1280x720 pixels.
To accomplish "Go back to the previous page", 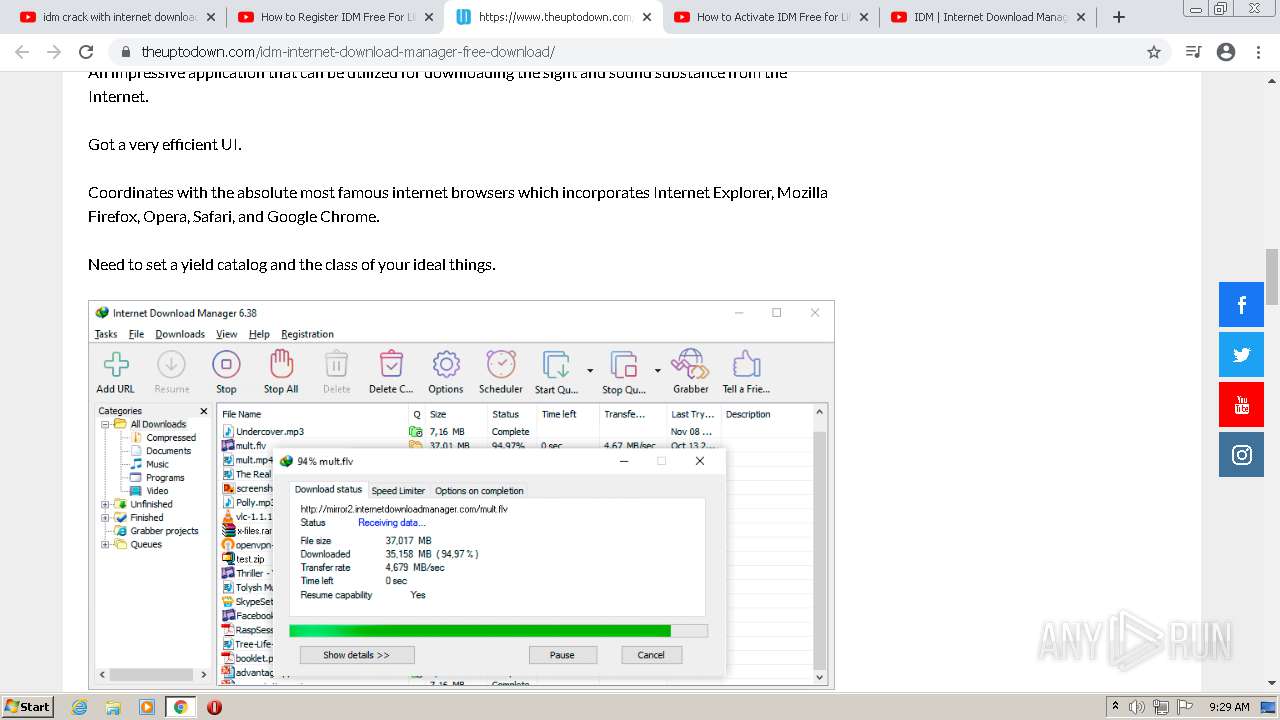I will tap(22, 52).
